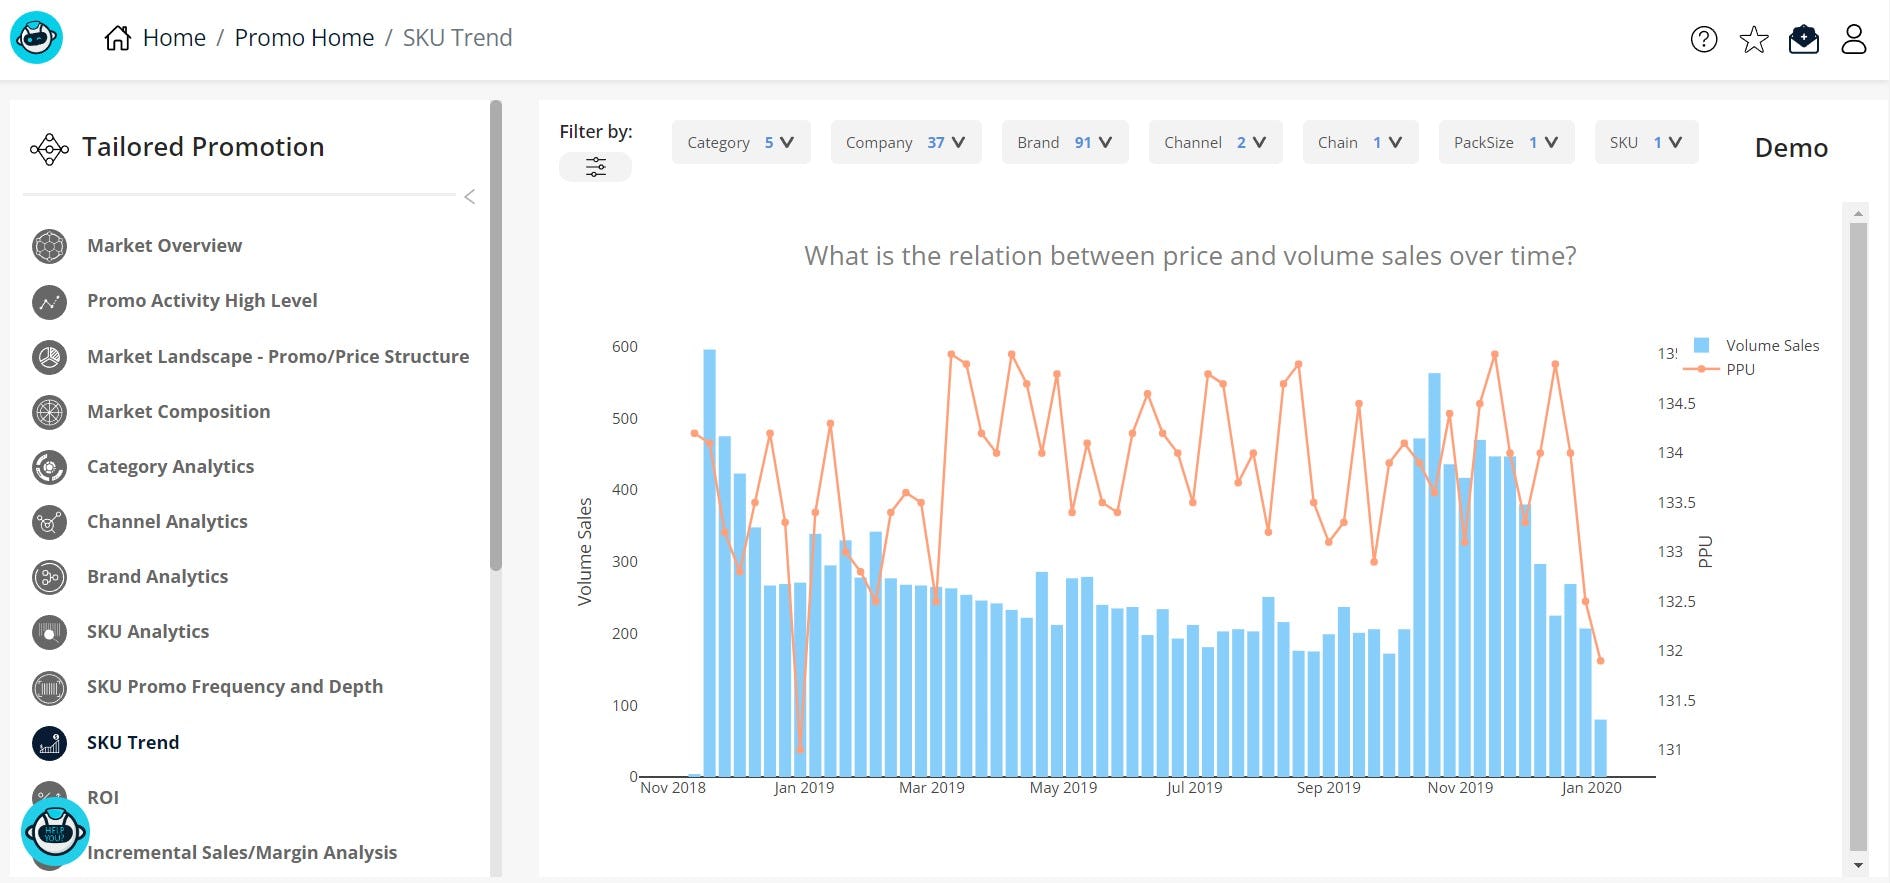Open SKU Promo Frequency and Depth

tap(234, 686)
